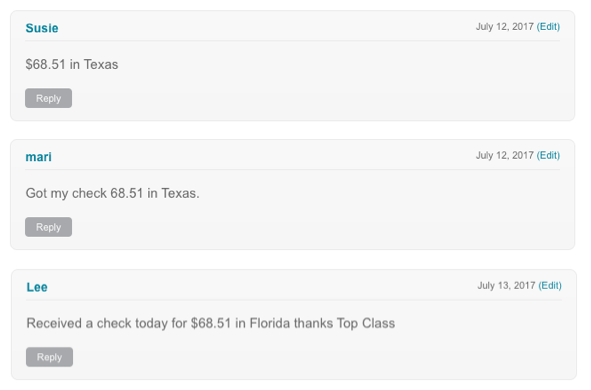This screenshot has width=591, height=390.
Task: Click the divider line under Susie's name
Action: point(292,41)
